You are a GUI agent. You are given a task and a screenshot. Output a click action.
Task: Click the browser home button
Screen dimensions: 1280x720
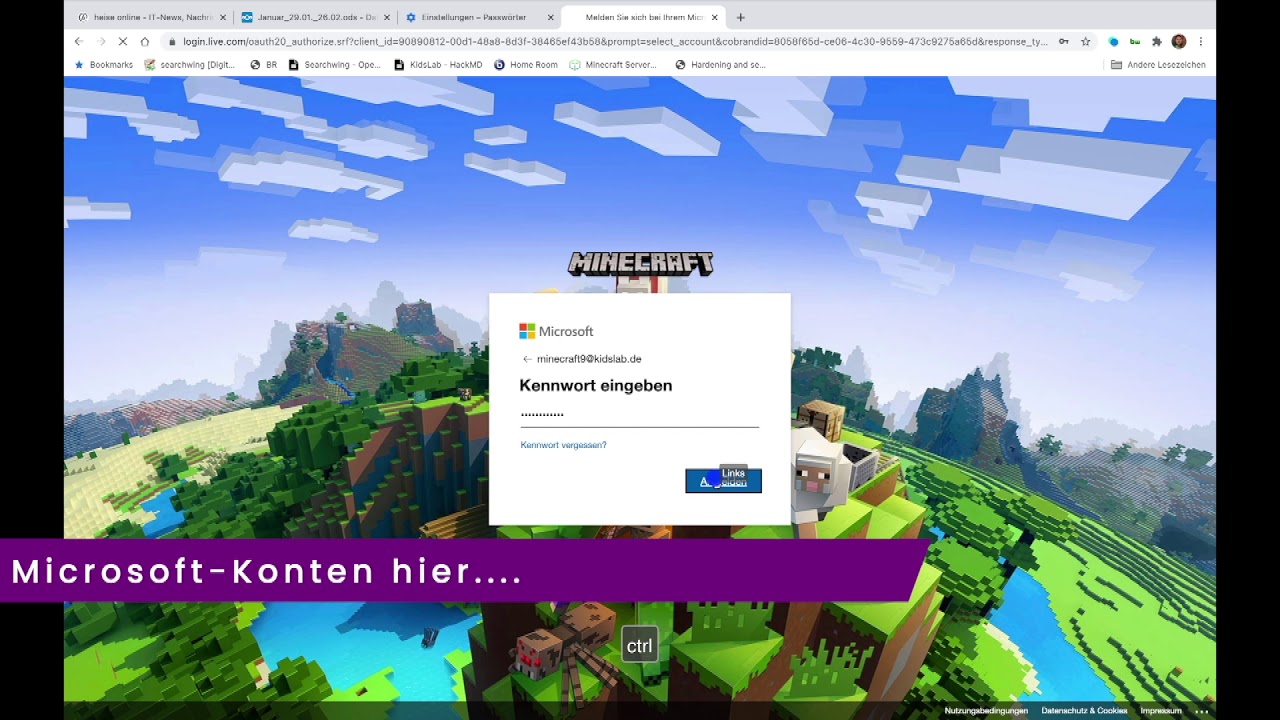tap(145, 41)
